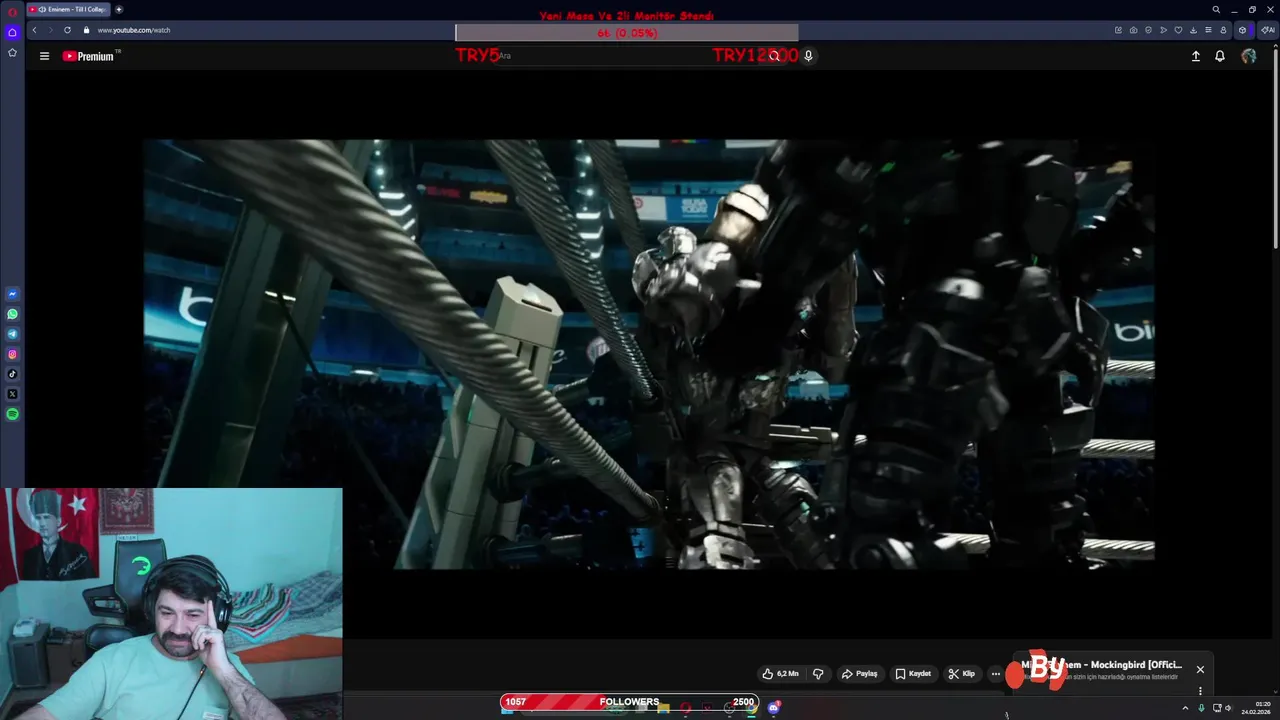Open Opera home/start page sidebar icon
The height and width of the screenshot is (720, 1280).
pyautogui.click(x=12, y=32)
